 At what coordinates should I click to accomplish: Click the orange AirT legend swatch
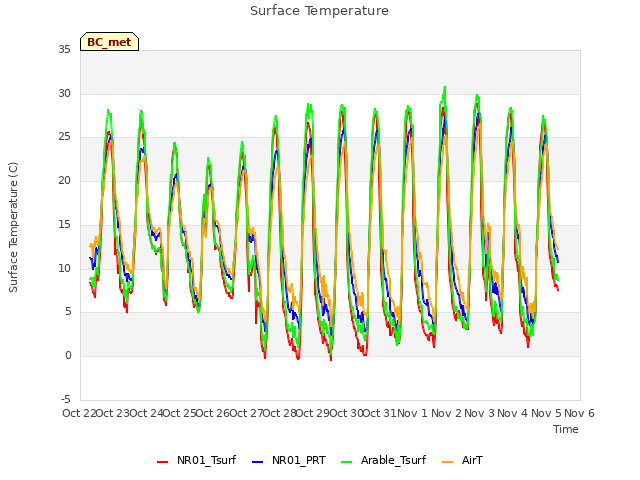tap(447, 462)
